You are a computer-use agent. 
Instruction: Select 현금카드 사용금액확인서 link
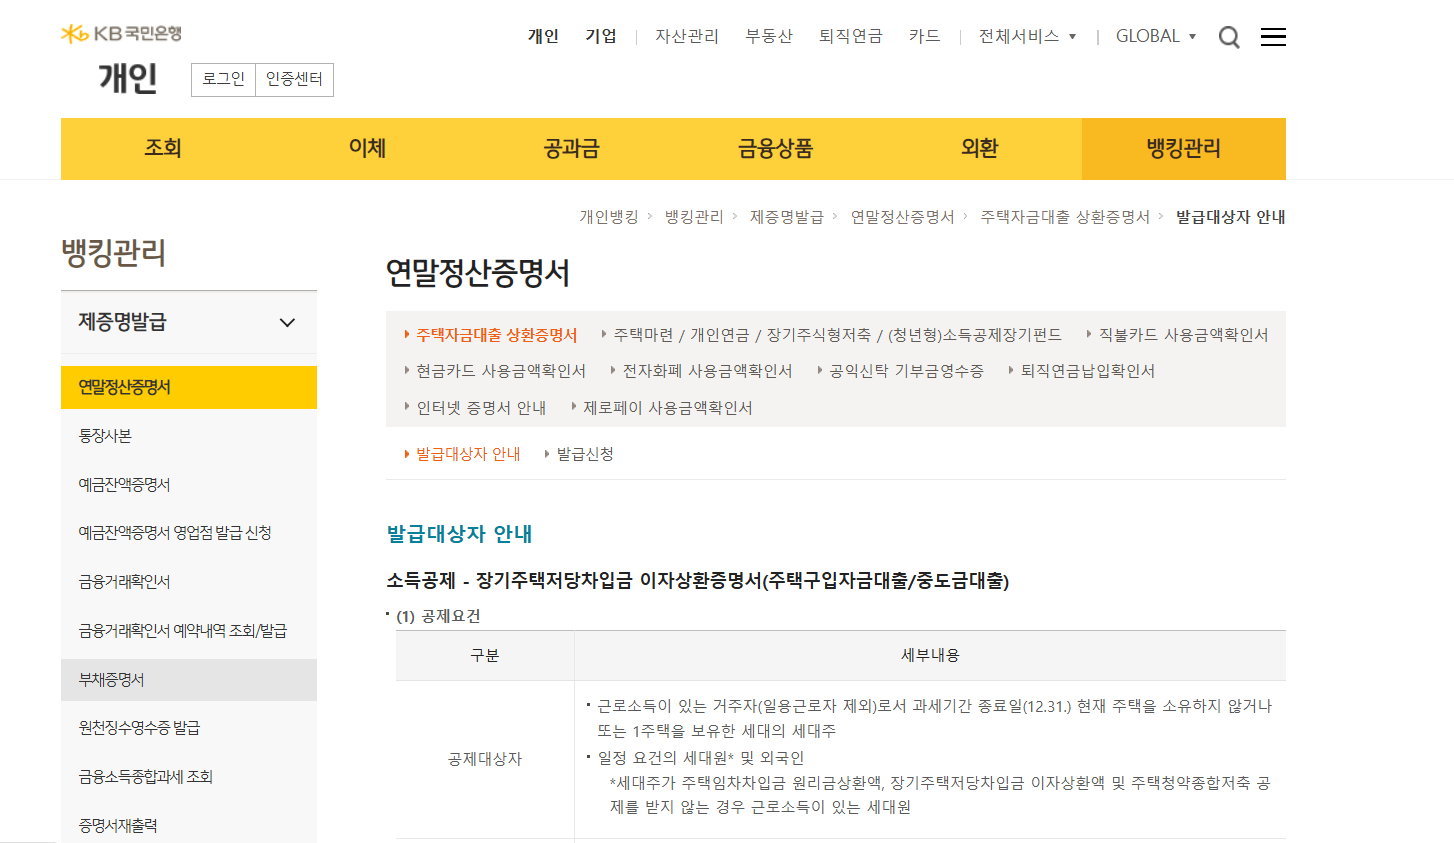[x=500, y=371]
